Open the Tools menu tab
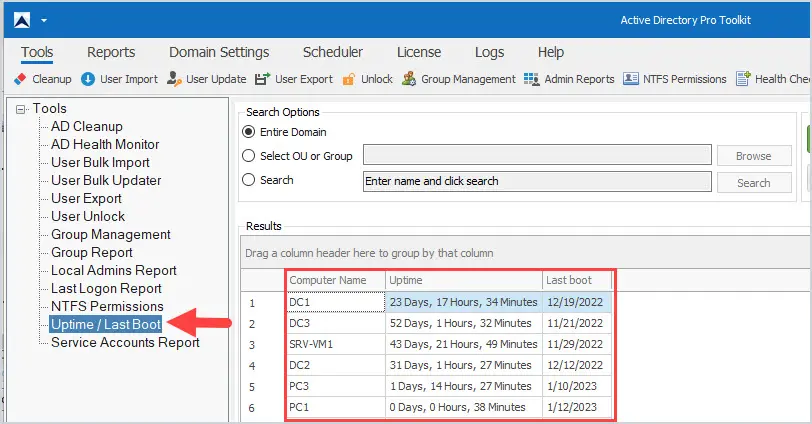This screenshot has height=424, width=812. click(37, 52)
